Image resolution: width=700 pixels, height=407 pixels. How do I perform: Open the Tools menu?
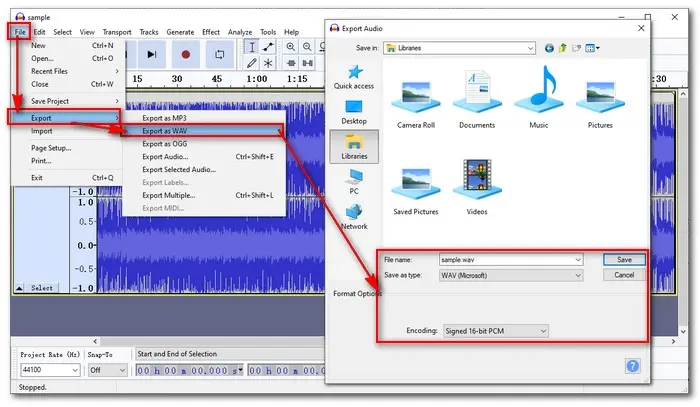268,32
